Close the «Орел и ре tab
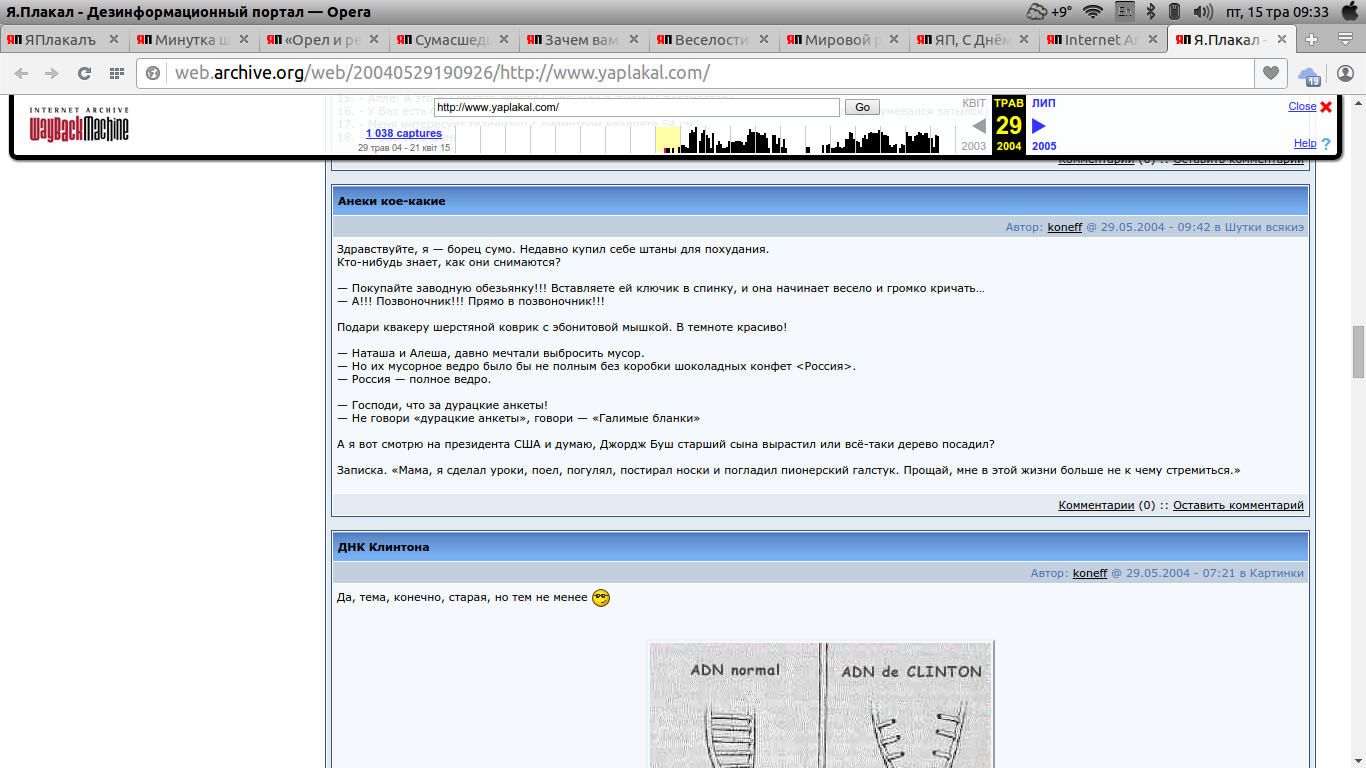Image resolution: width=1366 pixels, height=768 pixels. pyautogui.click(x=374, y=40)
